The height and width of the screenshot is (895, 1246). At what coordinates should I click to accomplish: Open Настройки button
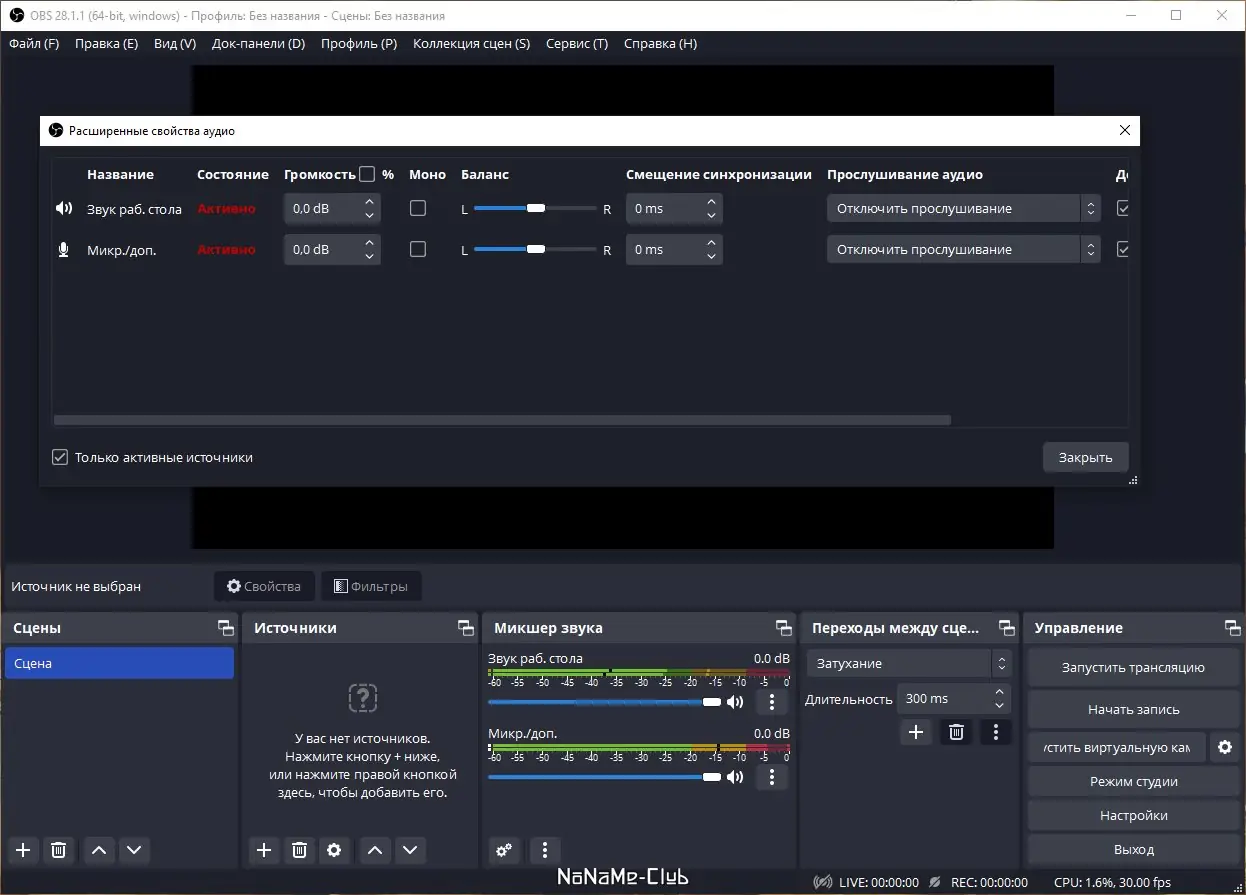(x=1134, y=815)
